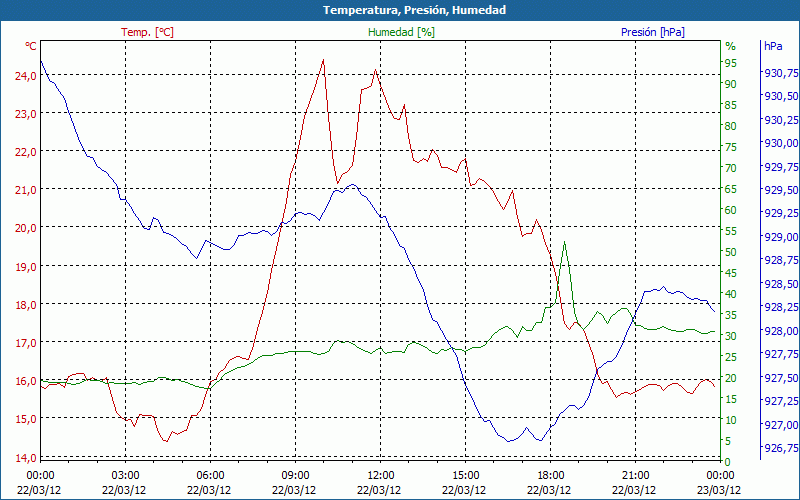Image resolution: width=800 pixels, height=500 pixels.
Task: Click the 926,75 pressure axis value
Action: pos(781,447)
